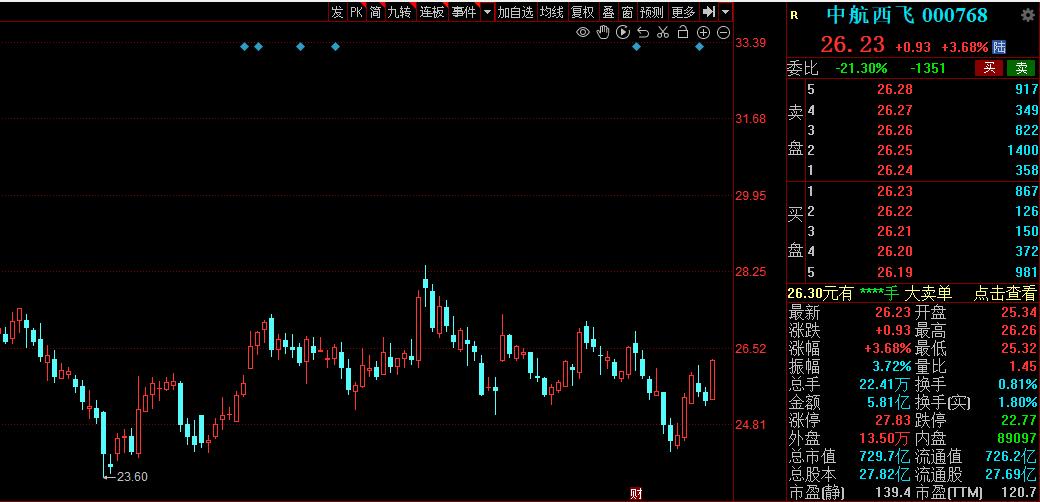1040x502 pixels.
Task: Click the rightmost blue diamond event marker
Action: click(x=700, y=46)
